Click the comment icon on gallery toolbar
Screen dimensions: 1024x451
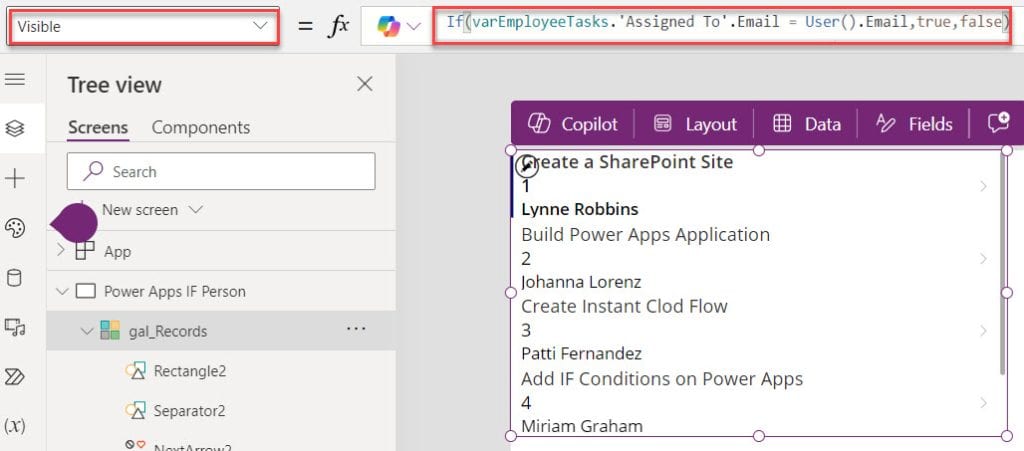[999, 123]
